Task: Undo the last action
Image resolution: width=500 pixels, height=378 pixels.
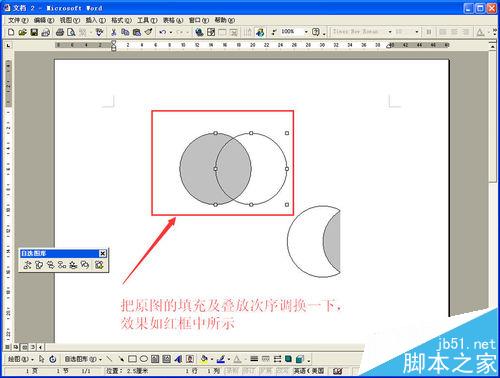Action: click(x=162, y=32)
